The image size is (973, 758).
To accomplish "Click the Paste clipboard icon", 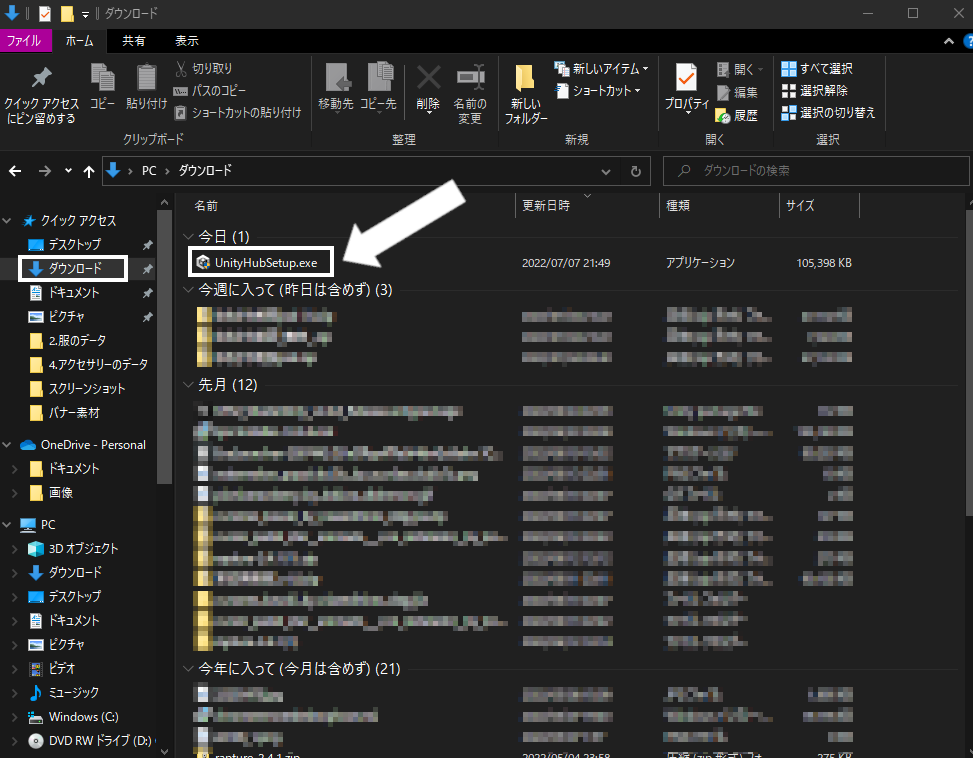I will coord(146,78).
